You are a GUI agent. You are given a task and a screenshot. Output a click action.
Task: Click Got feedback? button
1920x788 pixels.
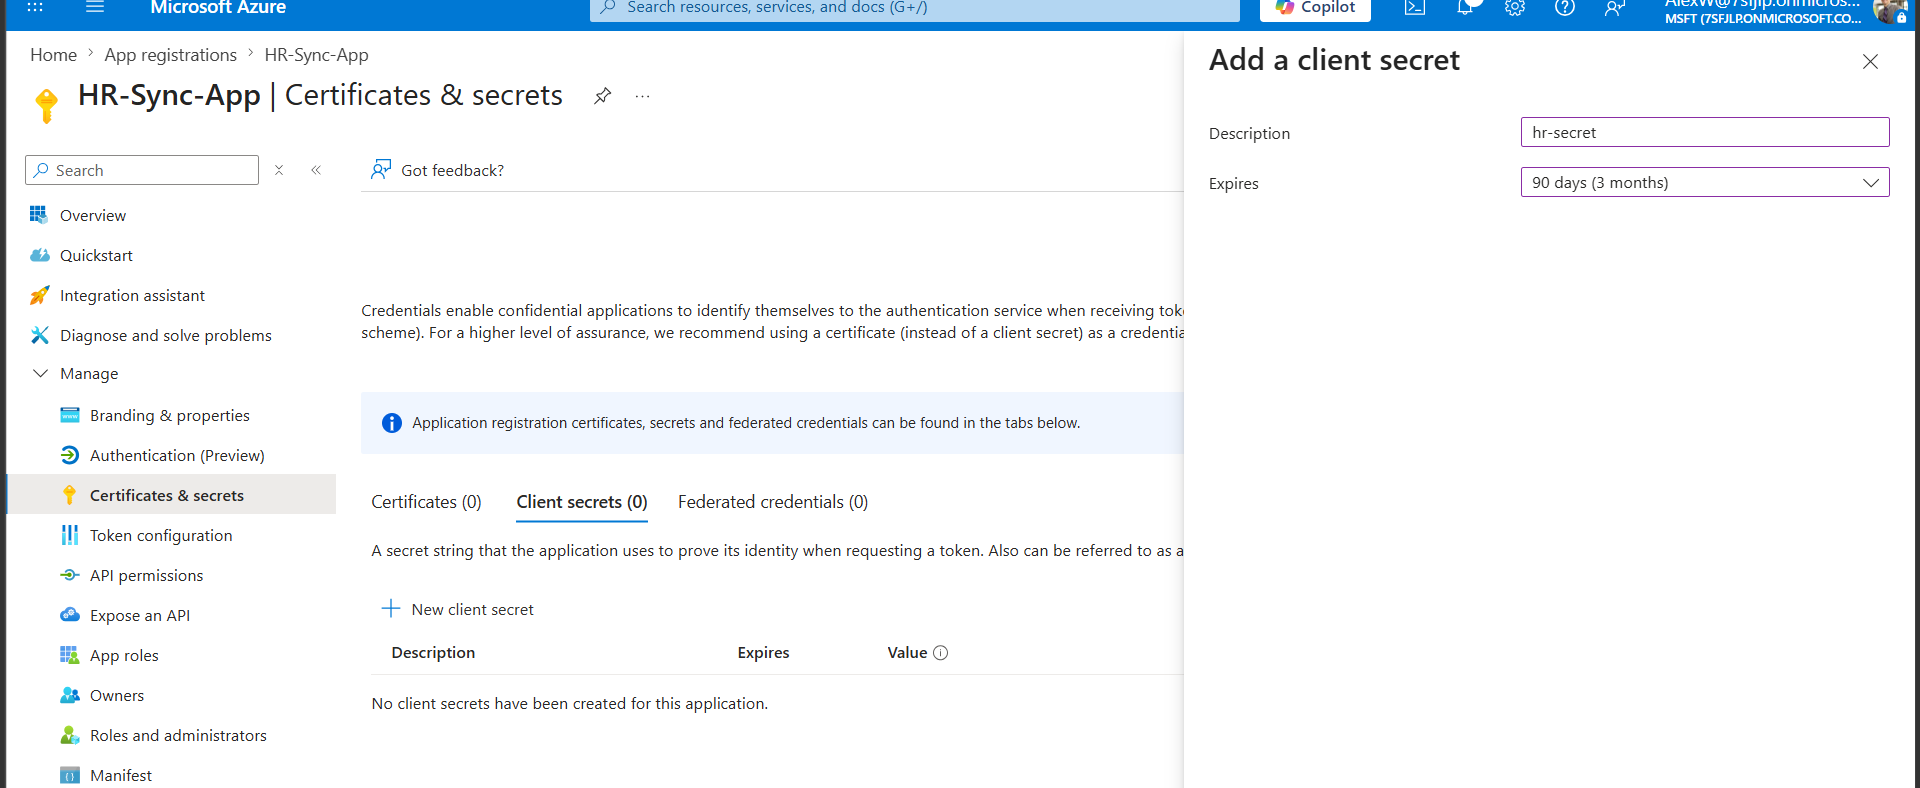(x=438, y=170)
